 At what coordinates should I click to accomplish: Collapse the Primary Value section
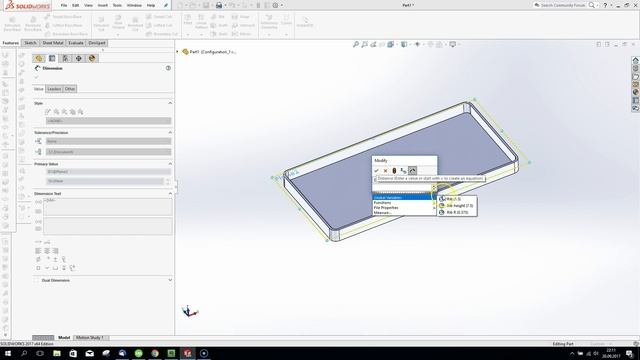170,164
